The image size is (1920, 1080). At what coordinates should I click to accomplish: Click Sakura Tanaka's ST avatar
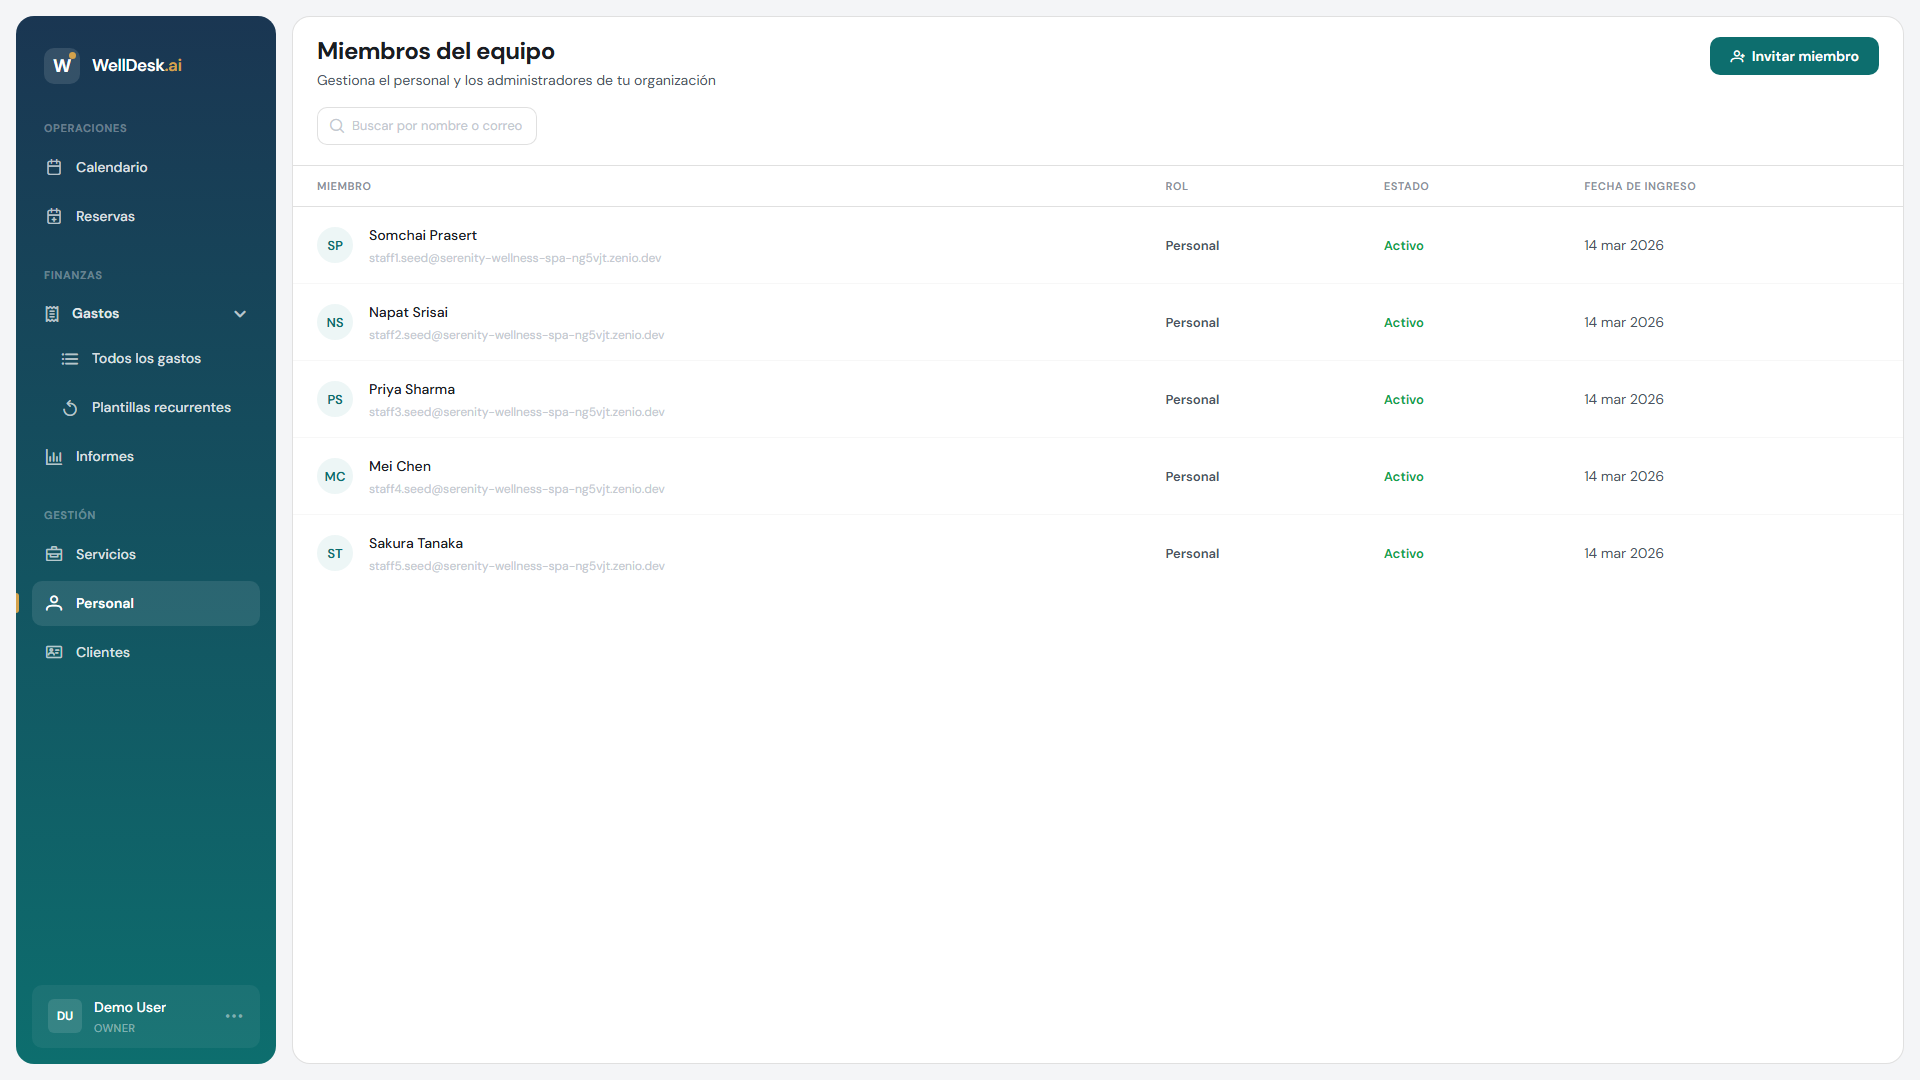(x=335, y=554)
